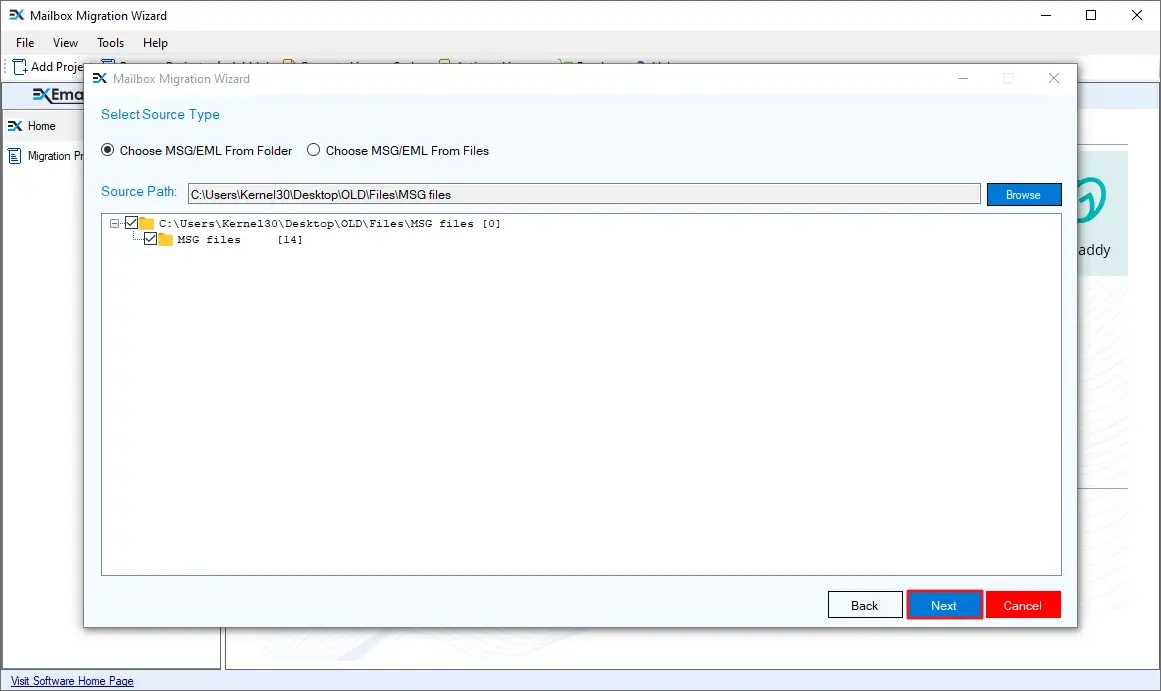Image resolution: width=1161 pixels, height=691 pixels.
Task: Click Browse to pick a source path
Action: 1023,193
